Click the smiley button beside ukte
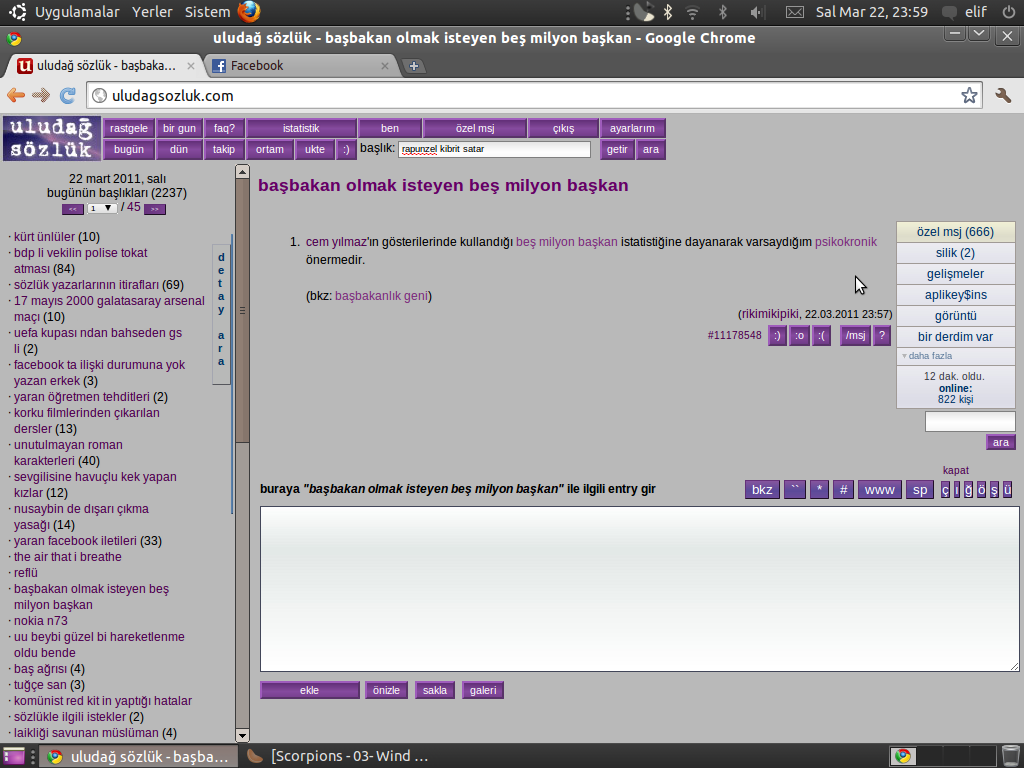The height and width of the screenshot is (768, 1024). pos(346,150)
